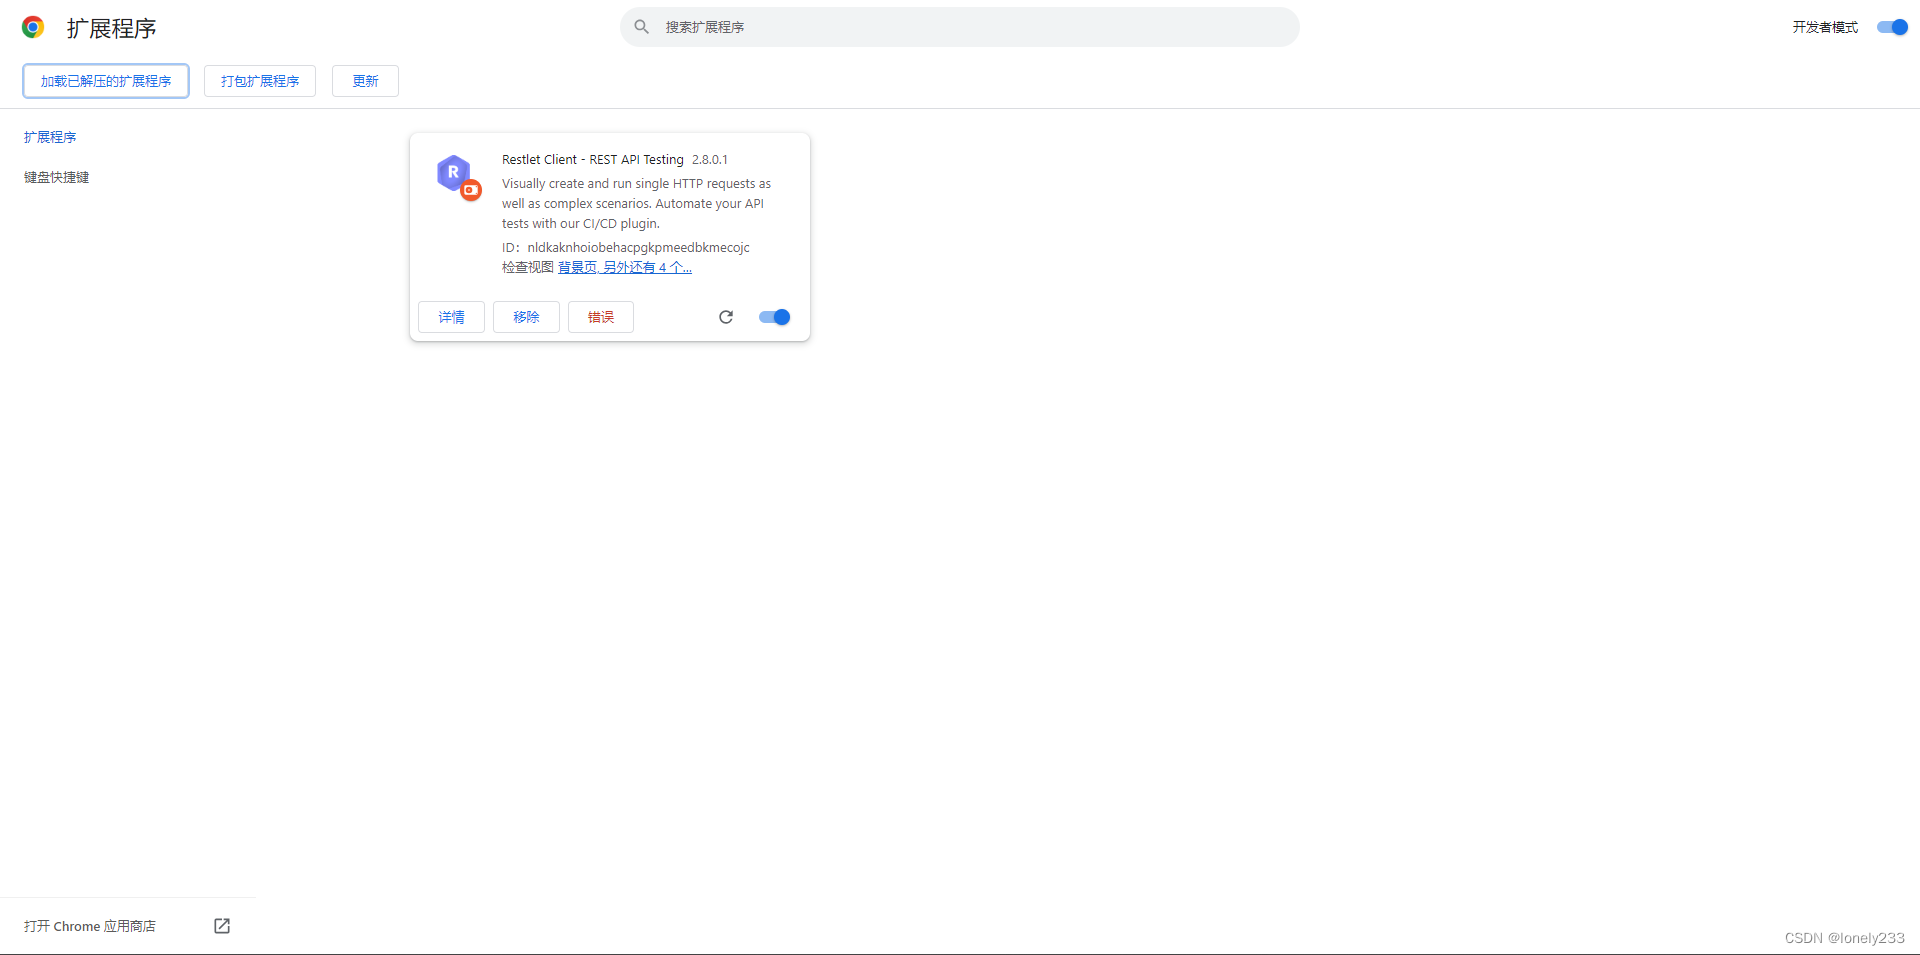
Task: Click the Restlet Client extension icon
Action: tap(459, 177)
